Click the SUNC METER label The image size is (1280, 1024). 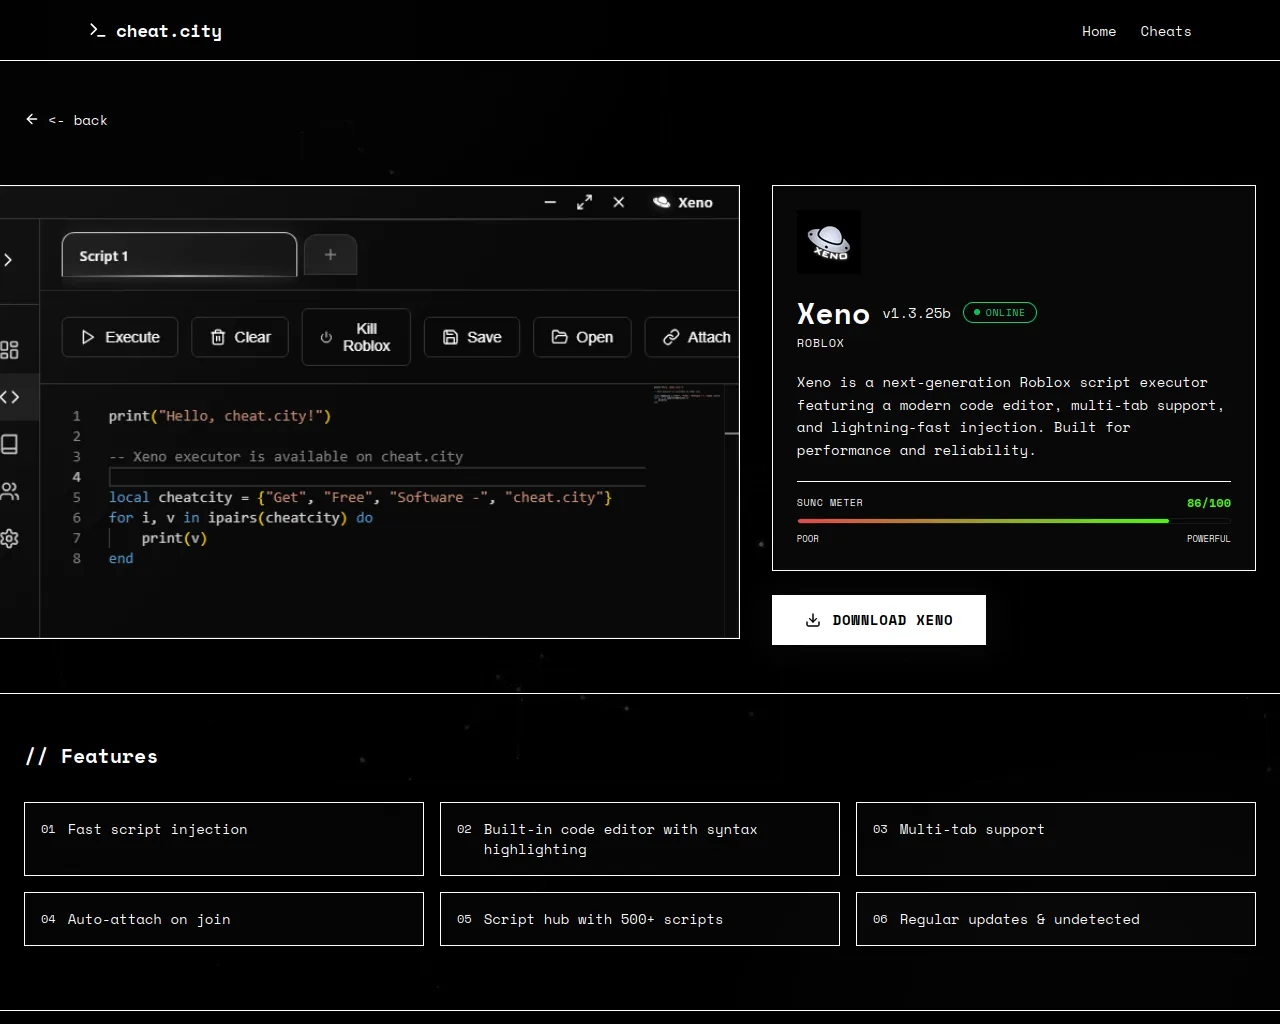click(830, 503)
